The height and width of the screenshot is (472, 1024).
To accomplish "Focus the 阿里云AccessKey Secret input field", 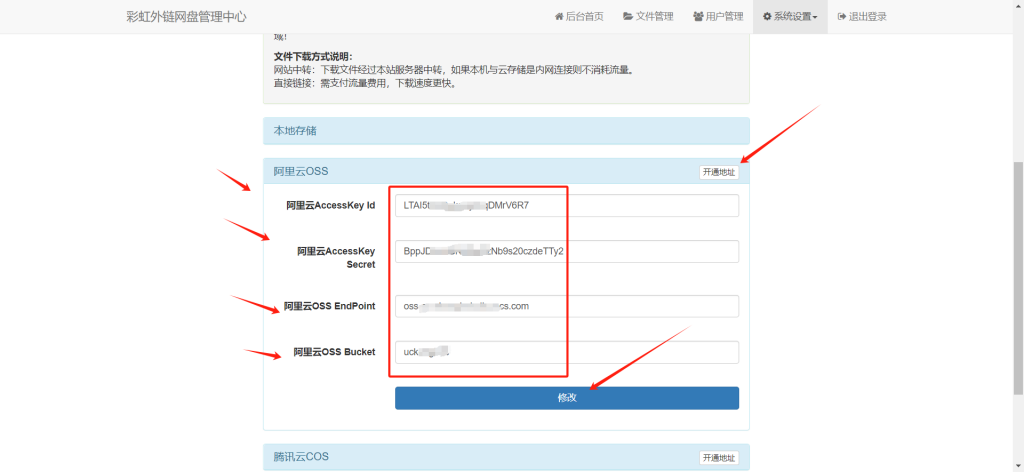I will pyautogui.click(x=567, y=251).
